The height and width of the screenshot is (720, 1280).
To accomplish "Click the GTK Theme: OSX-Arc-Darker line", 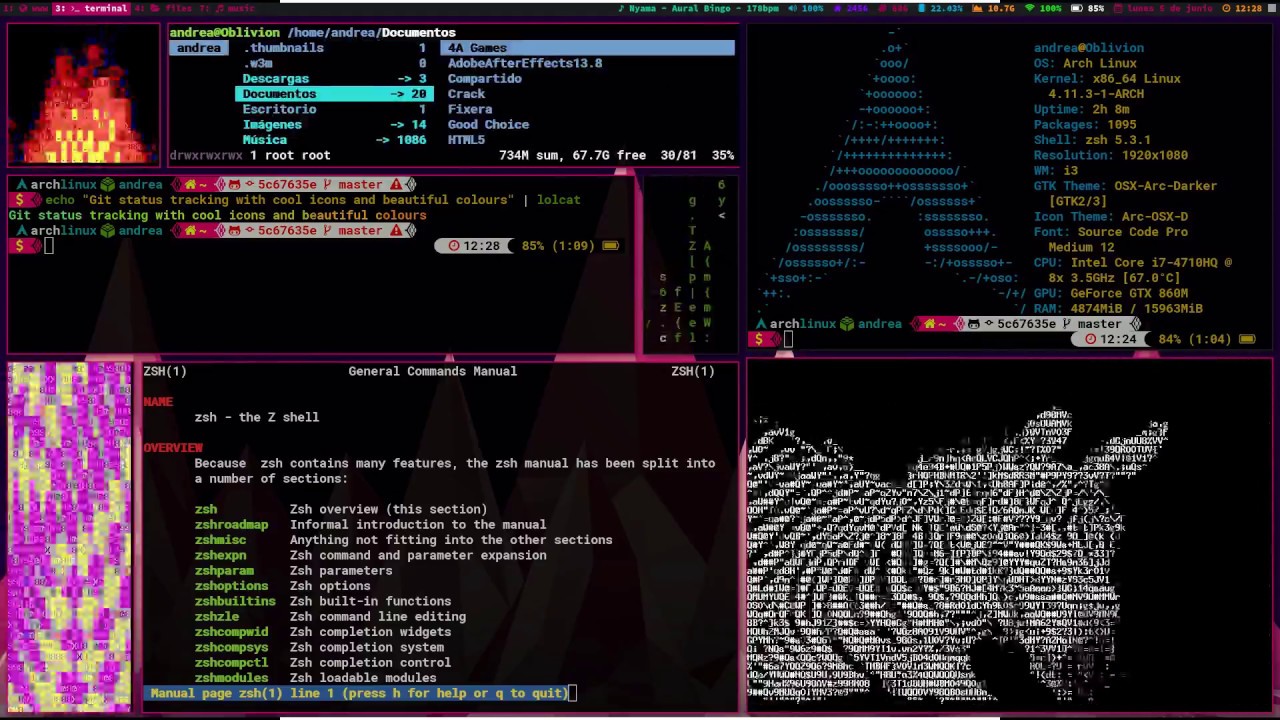I will [x=1125, y=186].
